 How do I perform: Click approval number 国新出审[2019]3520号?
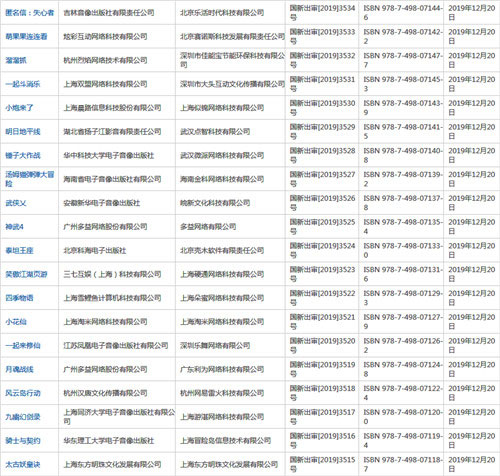pyautogui.click(x=322, y=346)
